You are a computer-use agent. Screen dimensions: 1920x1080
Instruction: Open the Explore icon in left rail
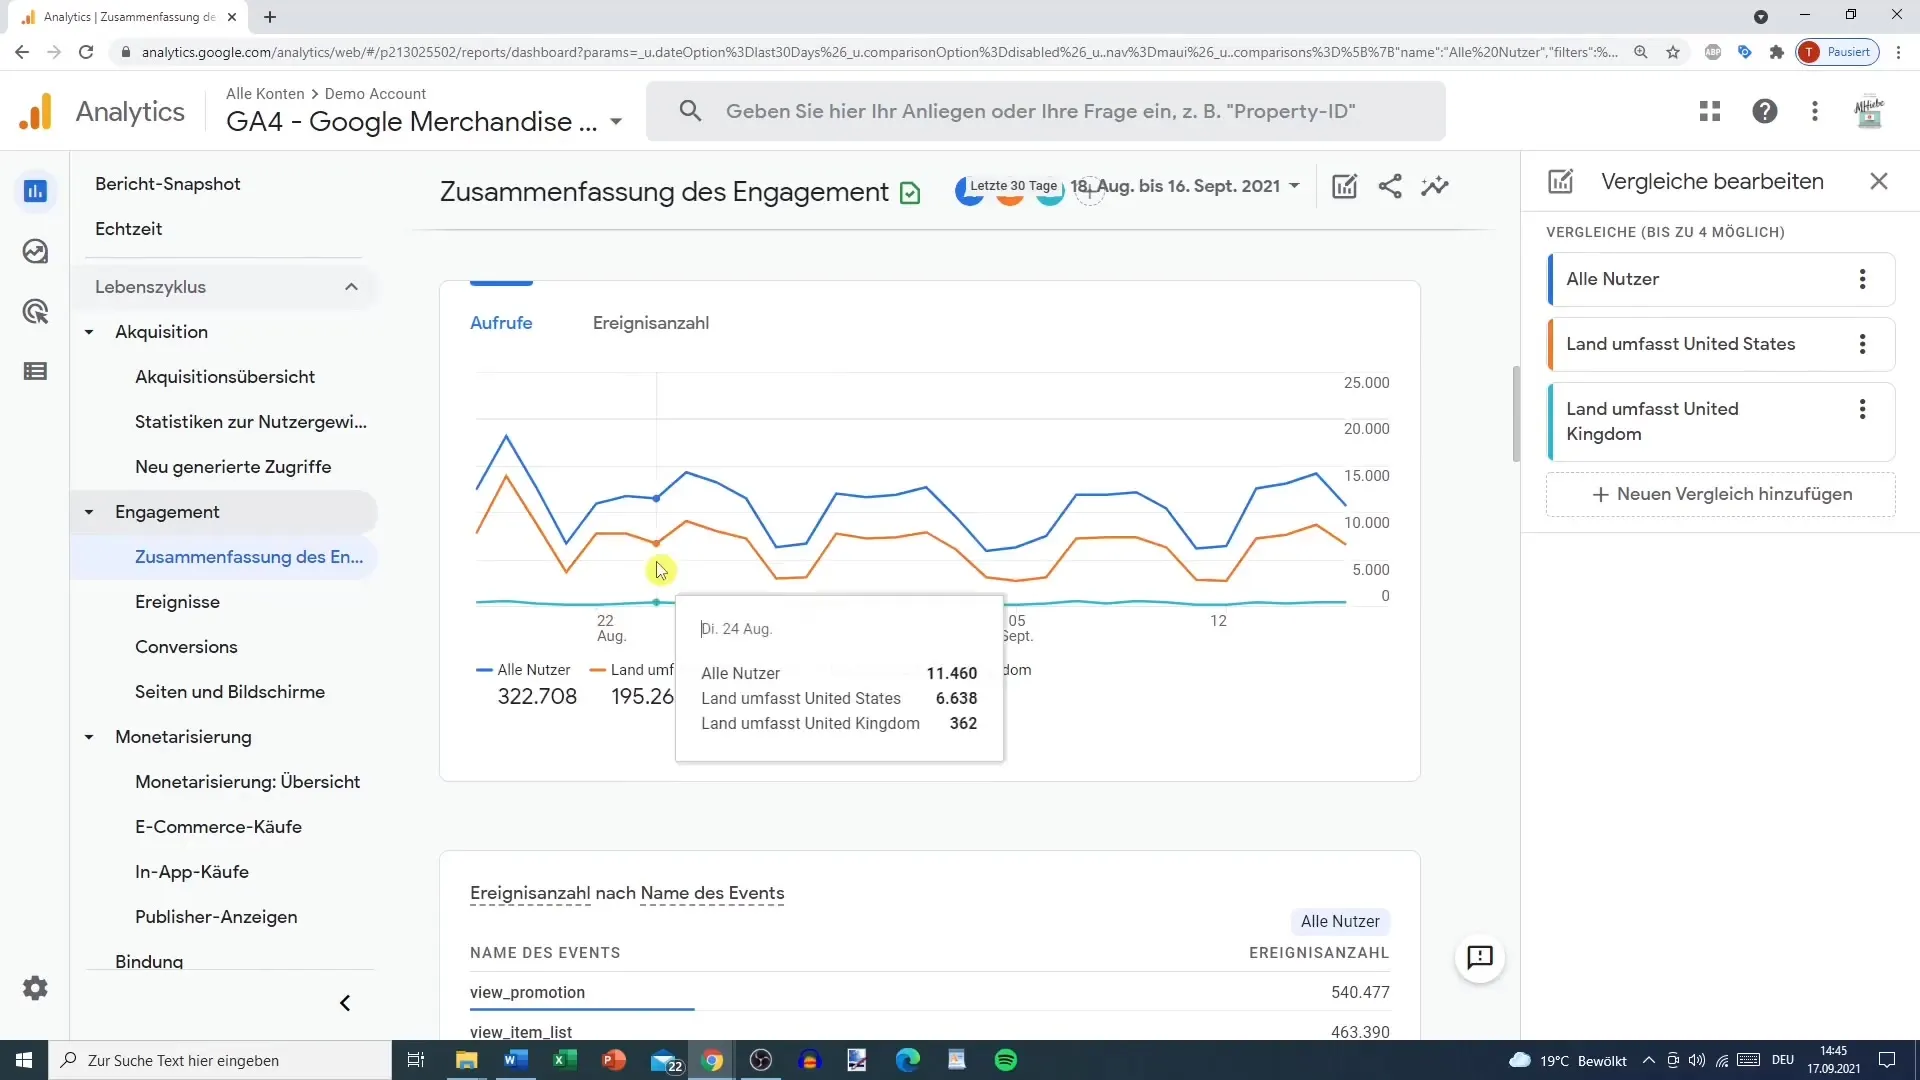click(x=35, y=251)
